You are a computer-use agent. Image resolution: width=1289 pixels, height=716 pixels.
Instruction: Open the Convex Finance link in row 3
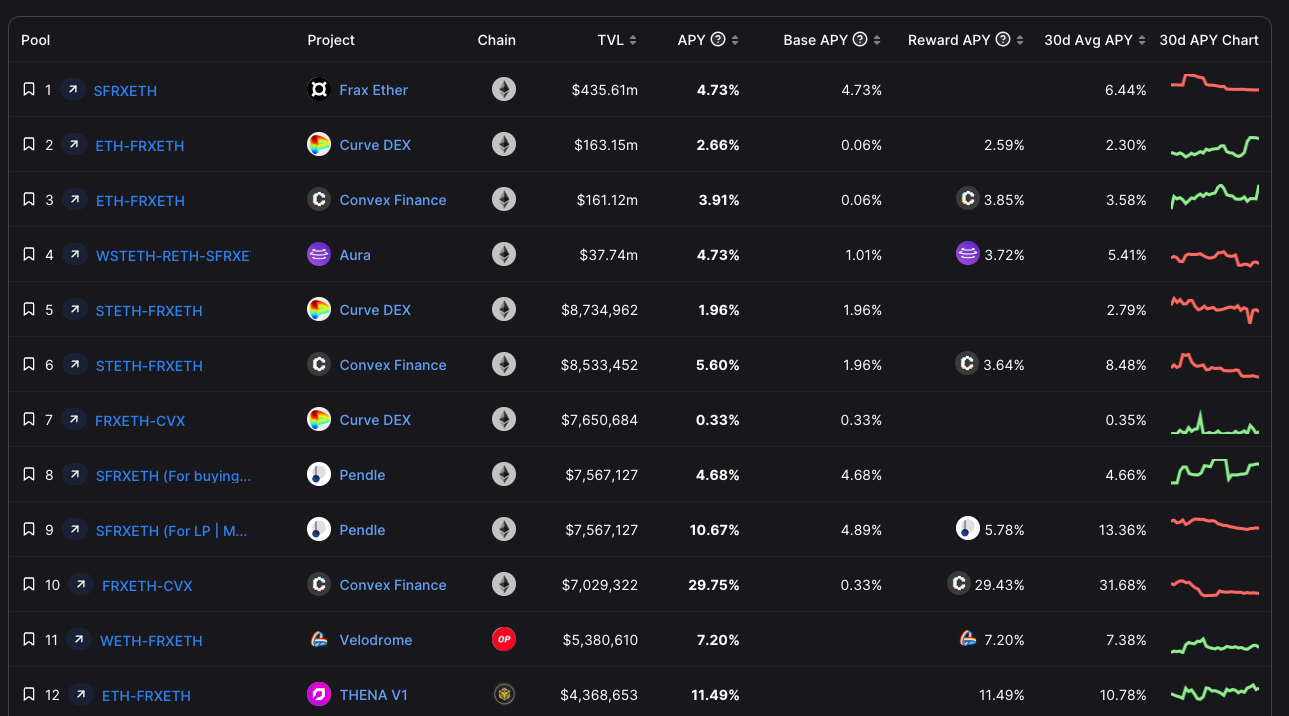pyautogui.click(x=393, y=200)
